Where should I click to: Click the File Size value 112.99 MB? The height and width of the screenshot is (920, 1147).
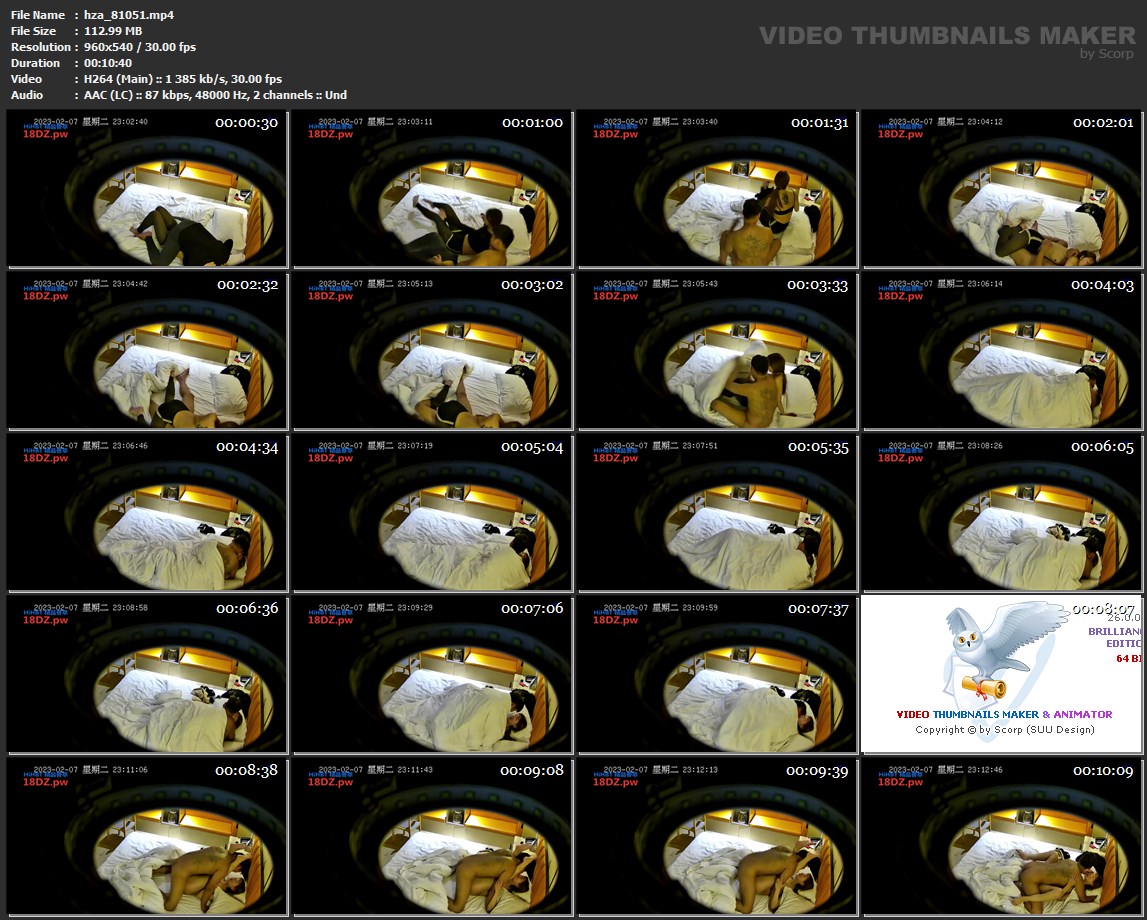point(113,31)
